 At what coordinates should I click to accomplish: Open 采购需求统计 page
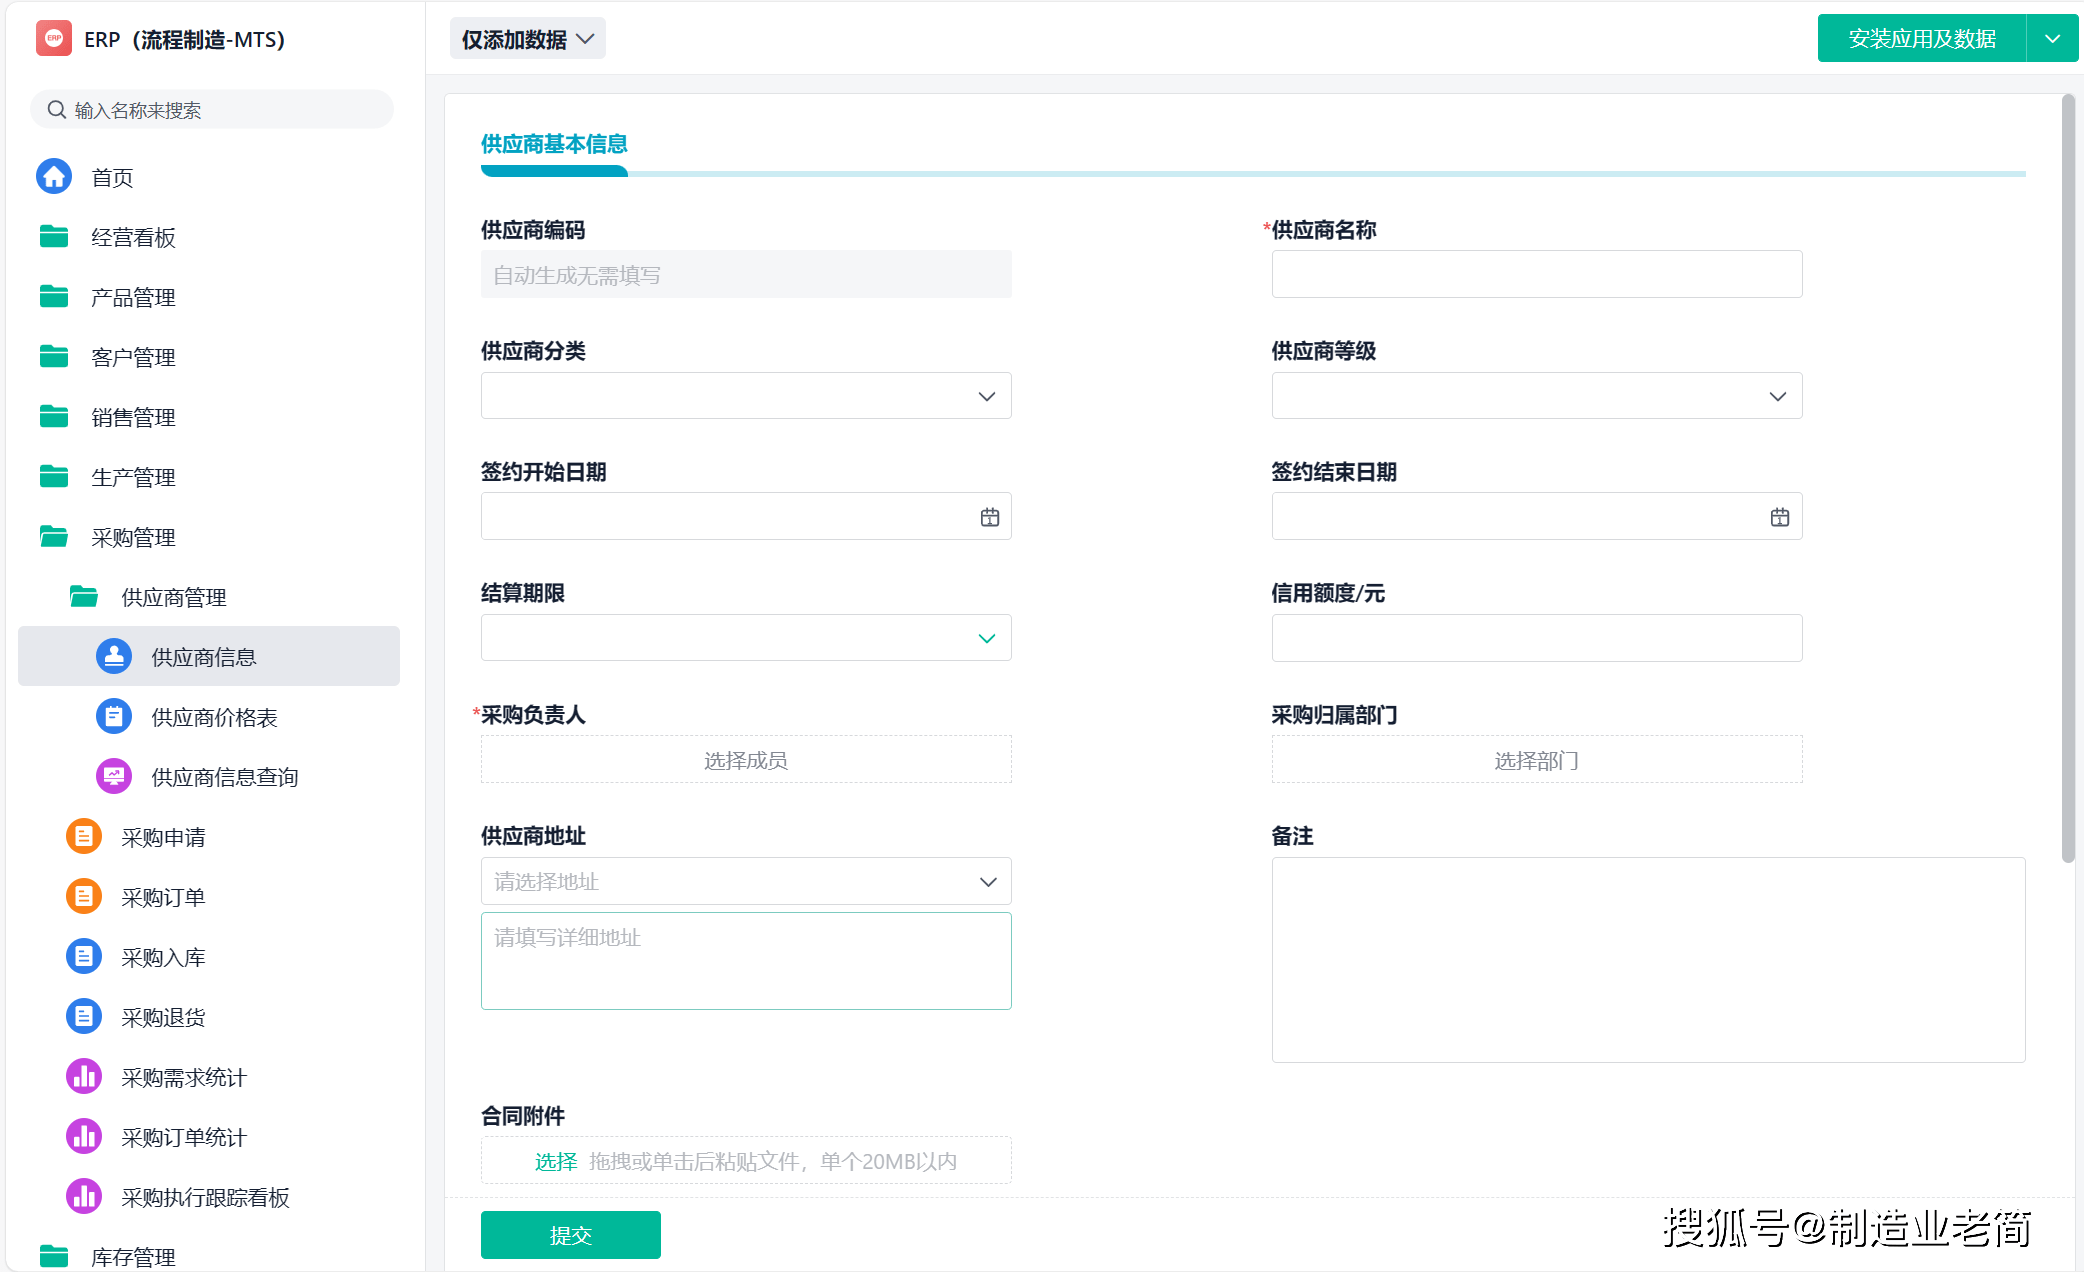[x=209, y=1077]
